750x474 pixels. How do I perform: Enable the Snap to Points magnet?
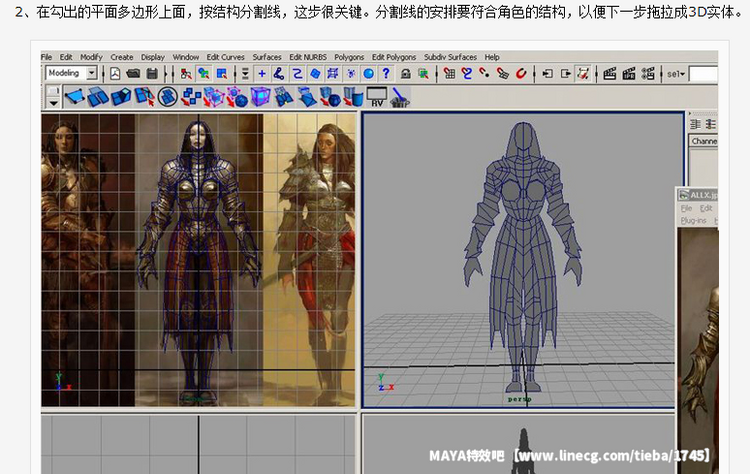coord(485,74)
